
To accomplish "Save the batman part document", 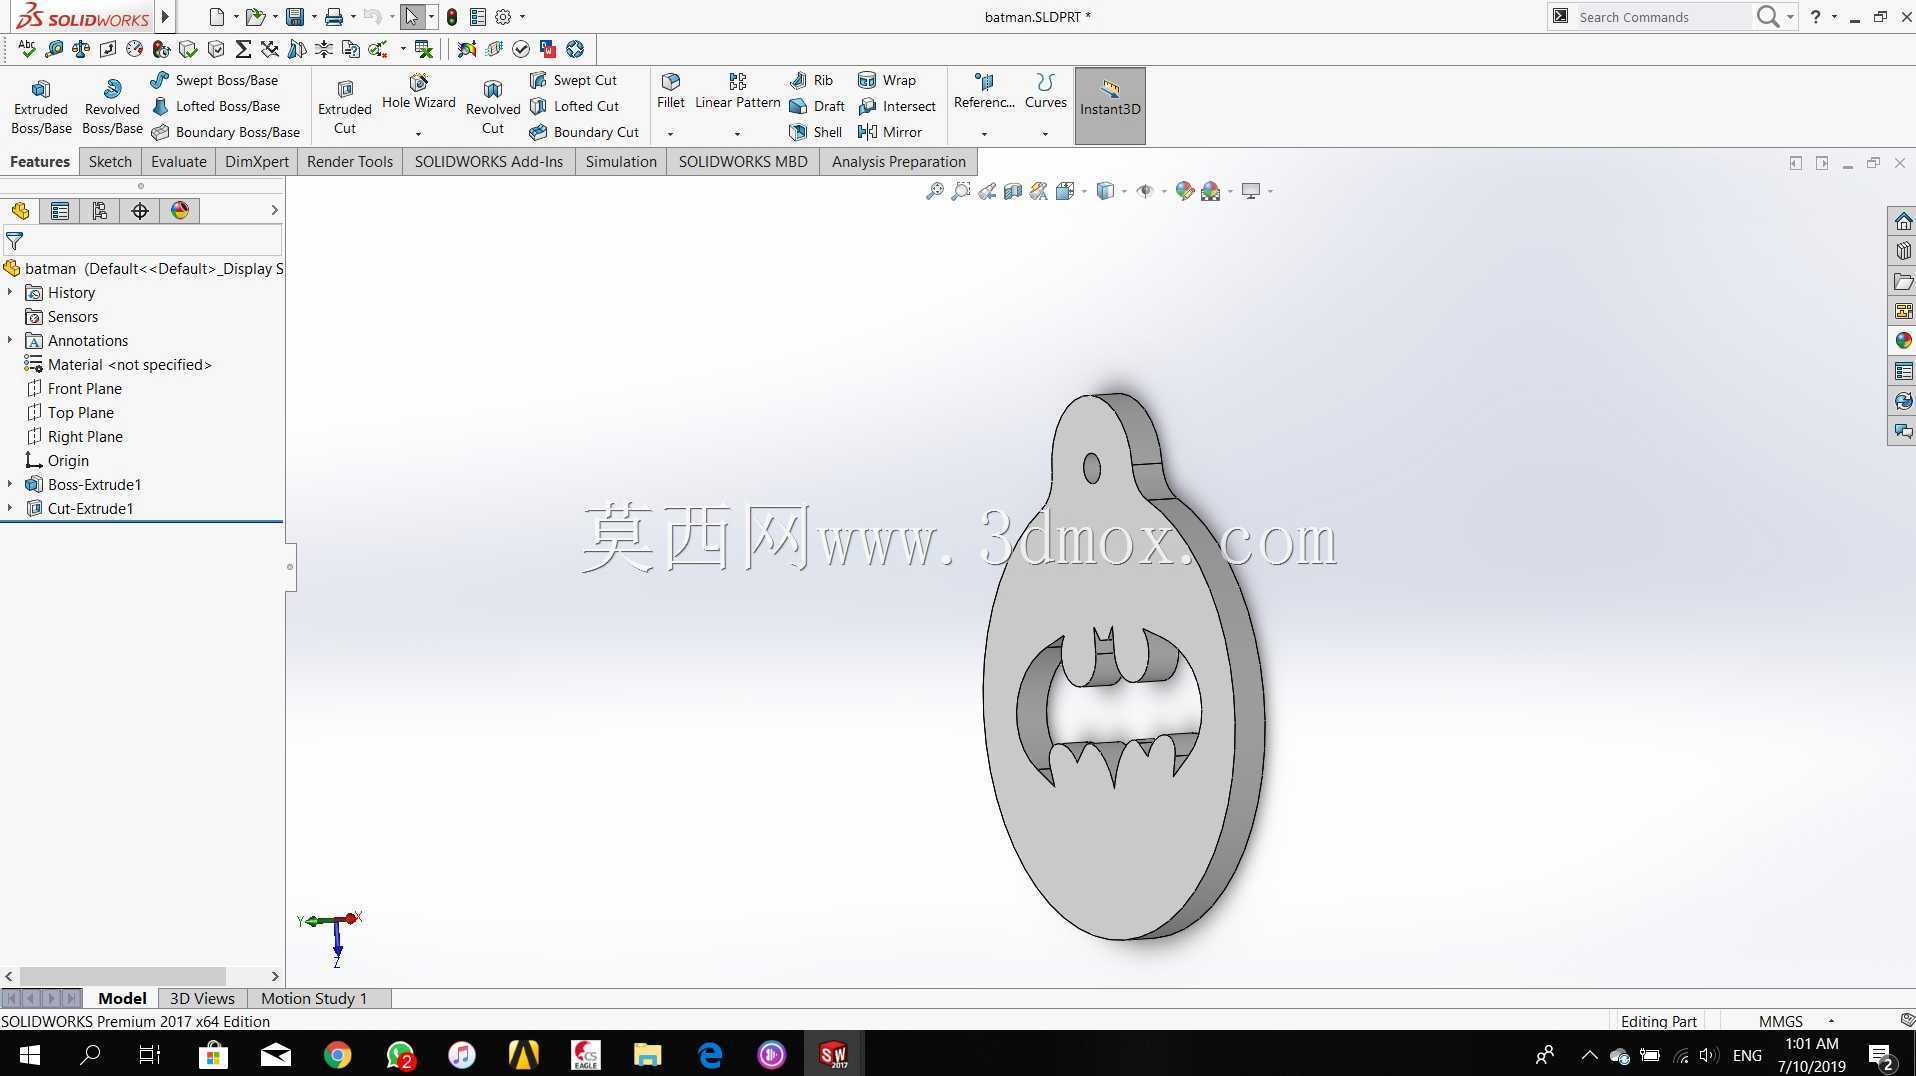I will coord(295,17).
